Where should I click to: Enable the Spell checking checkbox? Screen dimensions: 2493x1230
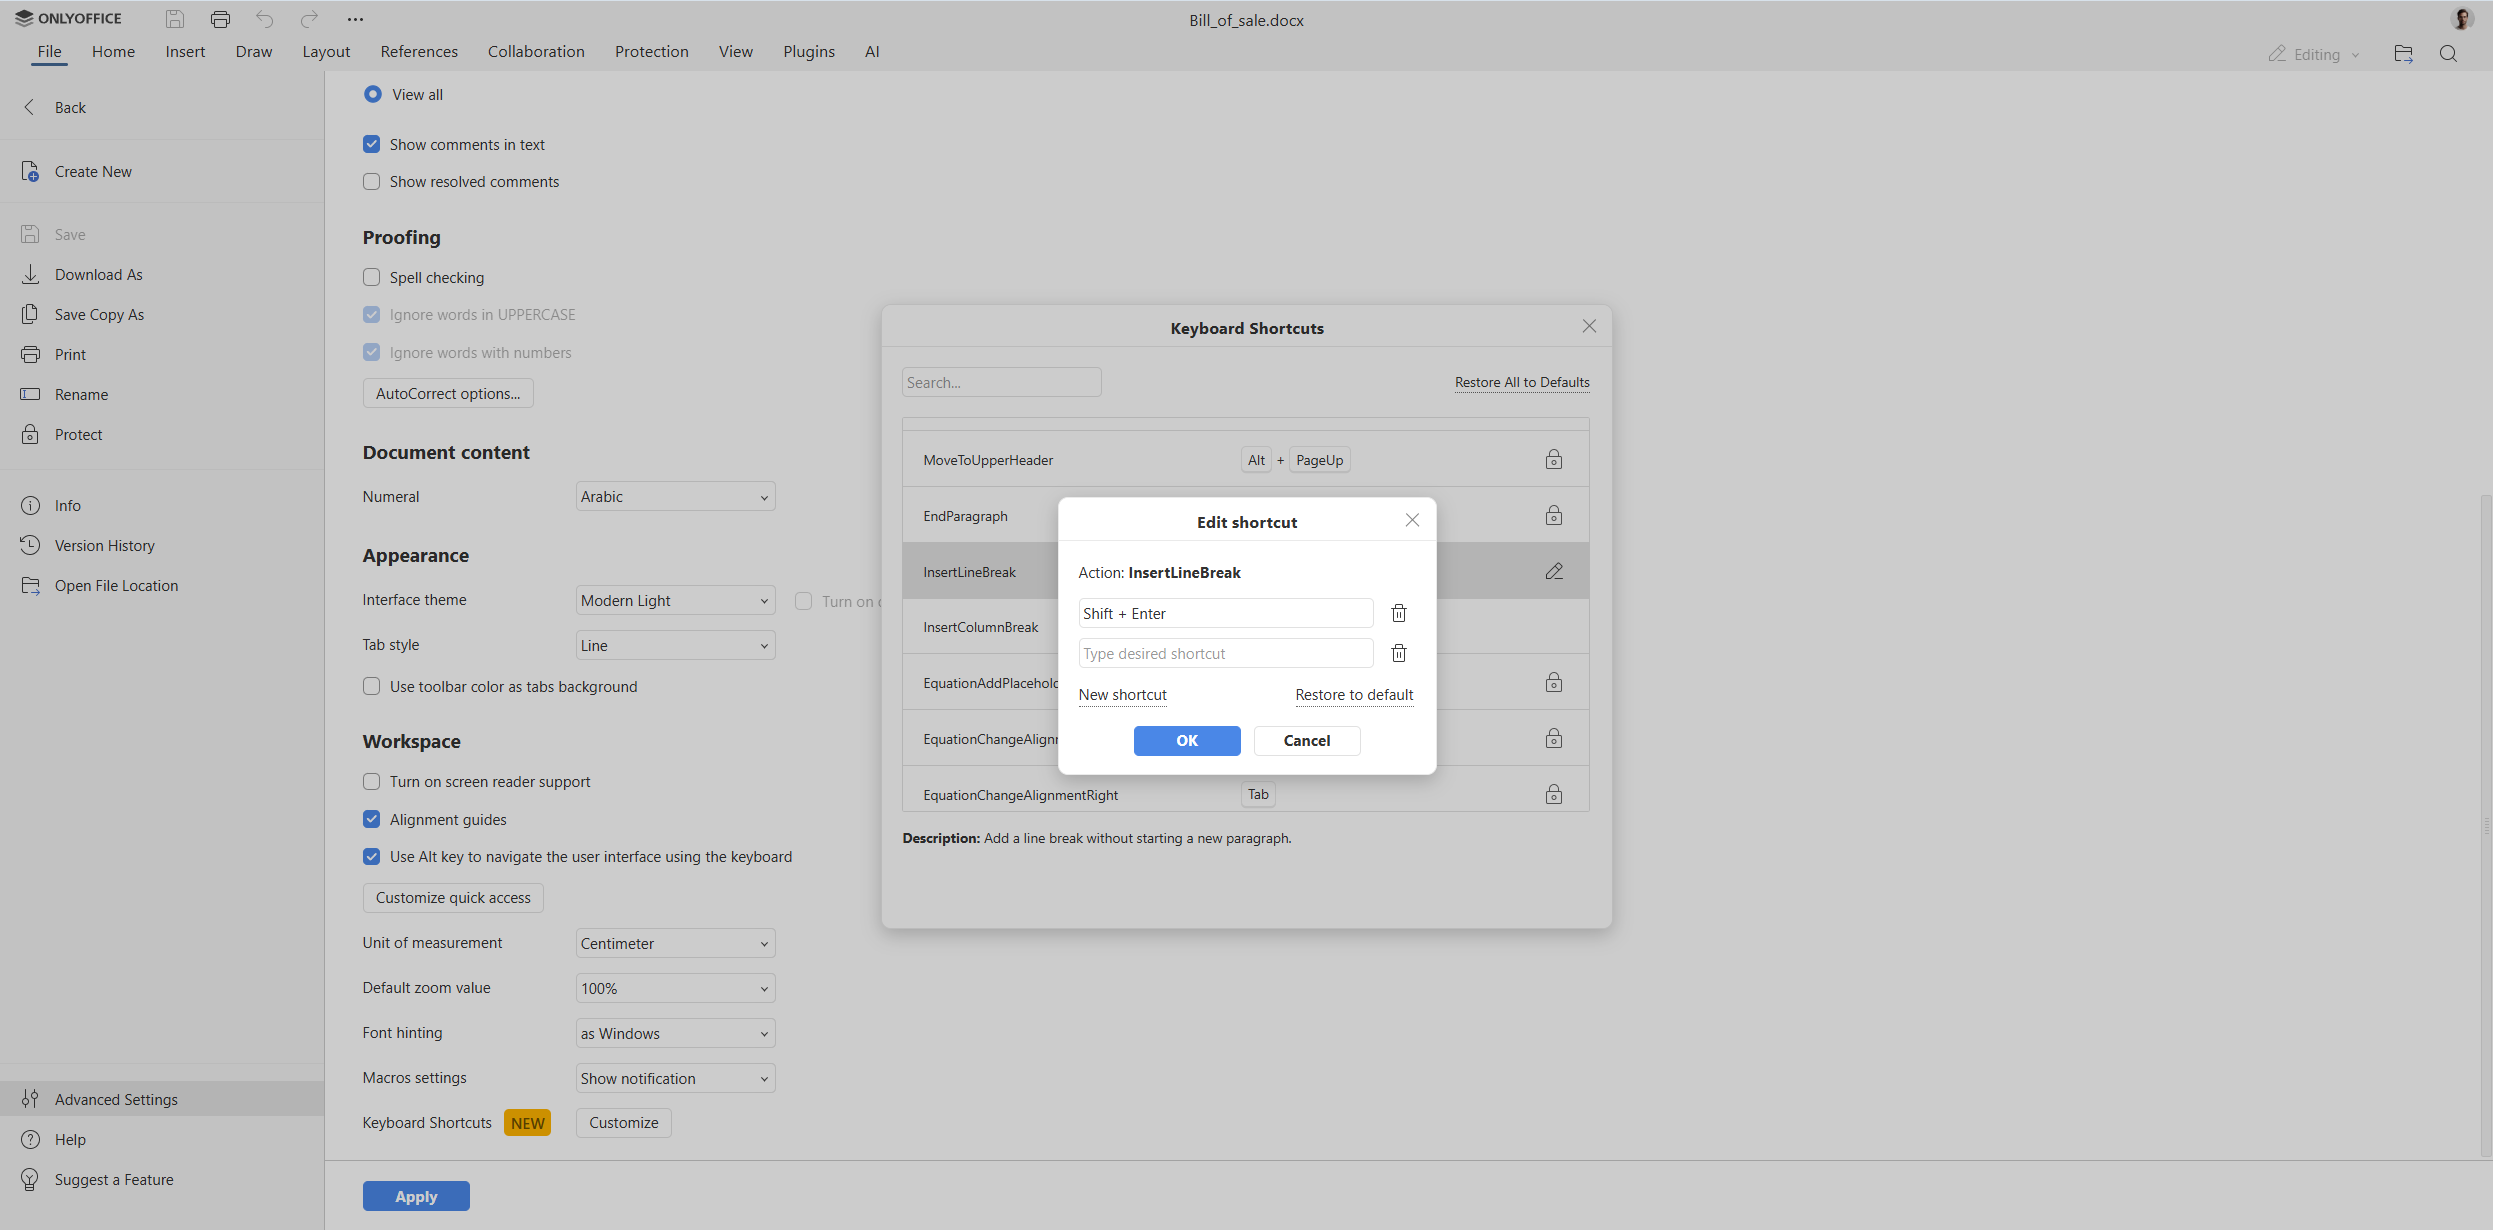[x=371, y=276]
